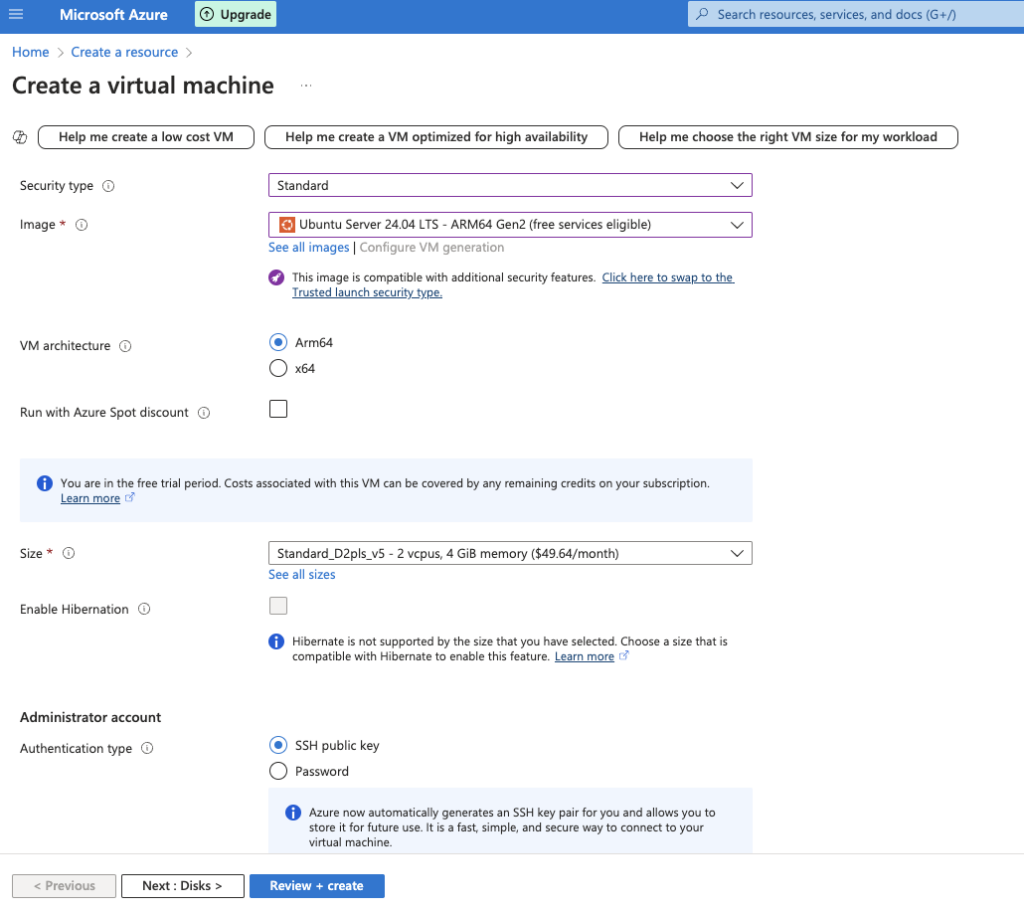Select x64 architecture
Screen dimensions: 1024x913
[278, 368]
